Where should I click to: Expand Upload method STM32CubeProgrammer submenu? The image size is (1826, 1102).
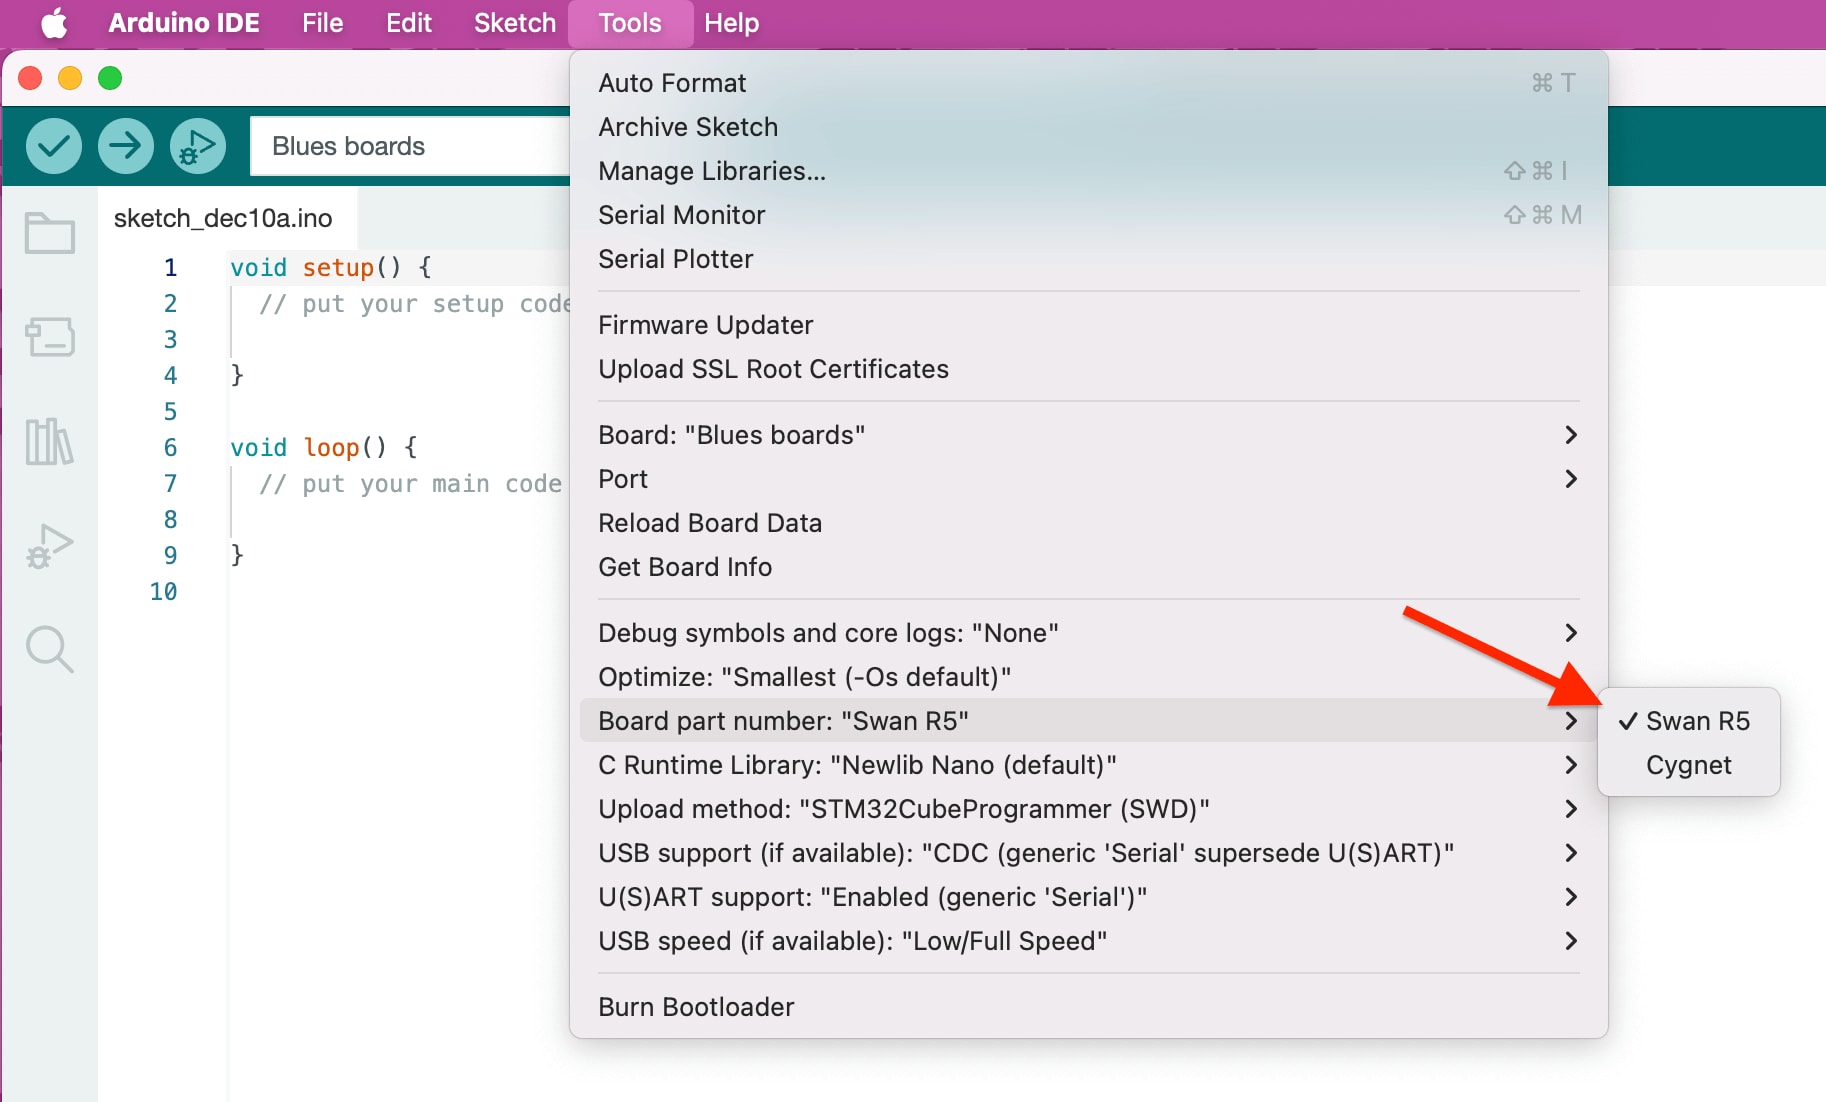point(1088,809)
